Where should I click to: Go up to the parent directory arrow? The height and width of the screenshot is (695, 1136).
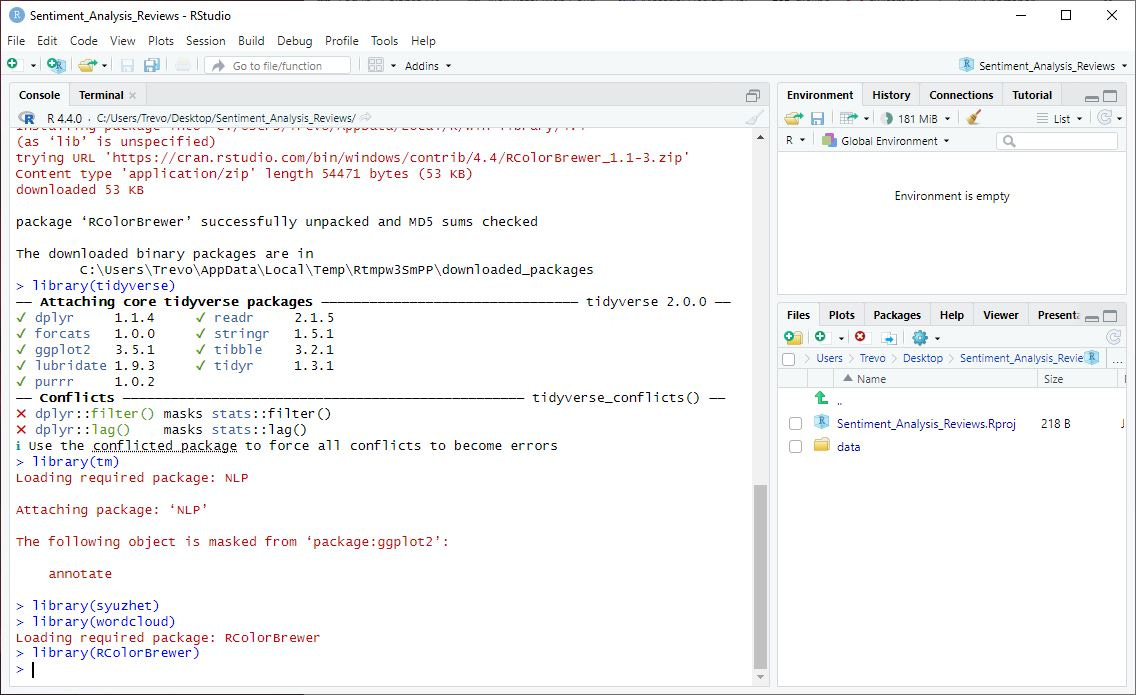pos(821,397)
